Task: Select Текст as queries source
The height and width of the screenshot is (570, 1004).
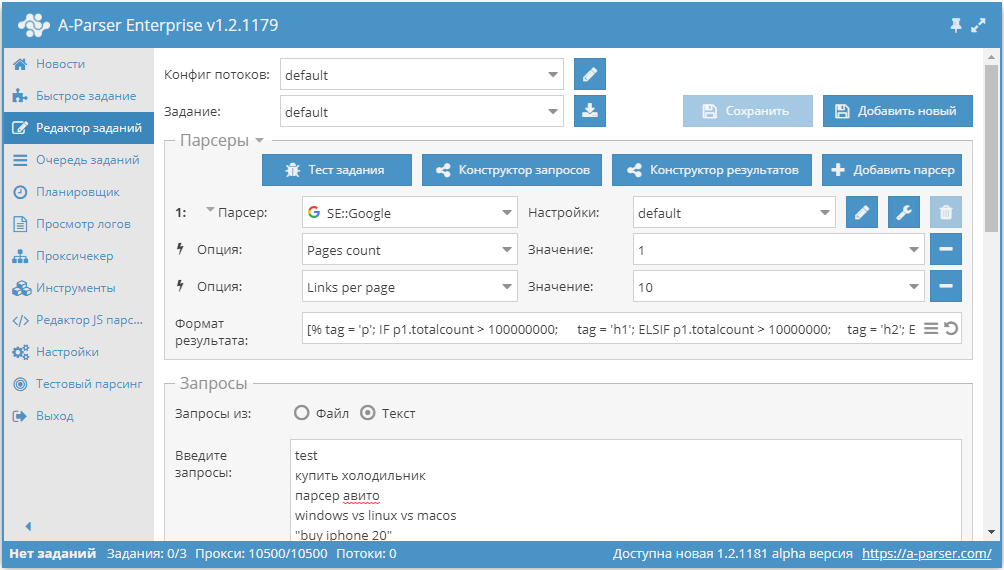Action: point(368,413)
